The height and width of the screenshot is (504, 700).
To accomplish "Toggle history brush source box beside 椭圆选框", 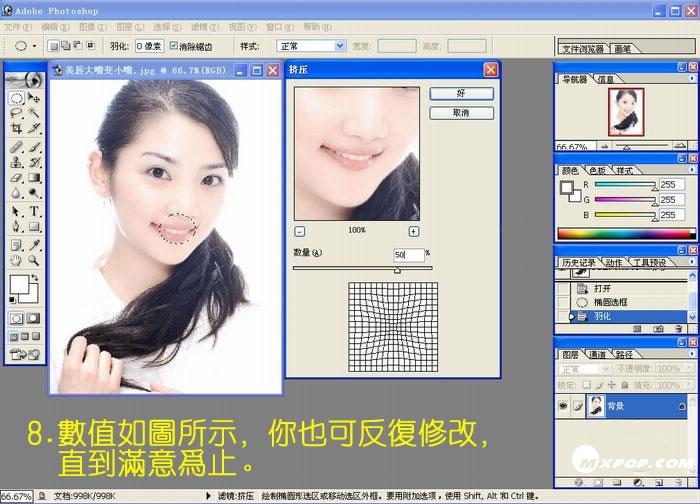I will pyautogui.click(x=563, y=302).
